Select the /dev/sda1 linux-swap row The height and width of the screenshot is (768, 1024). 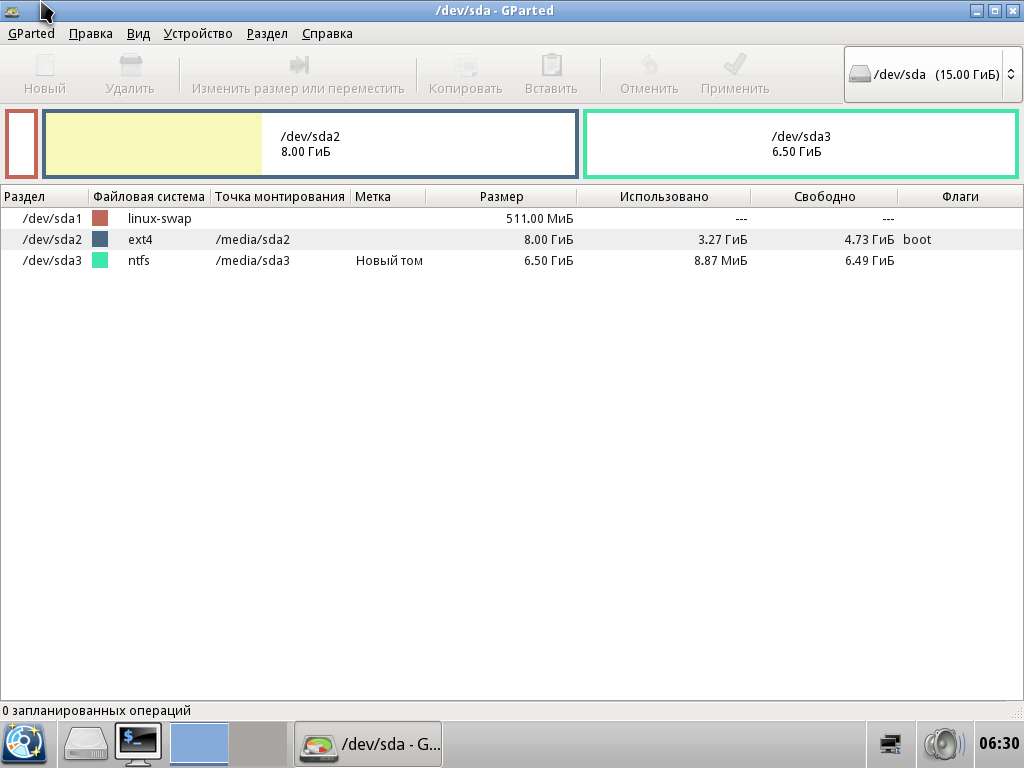pos(300,218)
